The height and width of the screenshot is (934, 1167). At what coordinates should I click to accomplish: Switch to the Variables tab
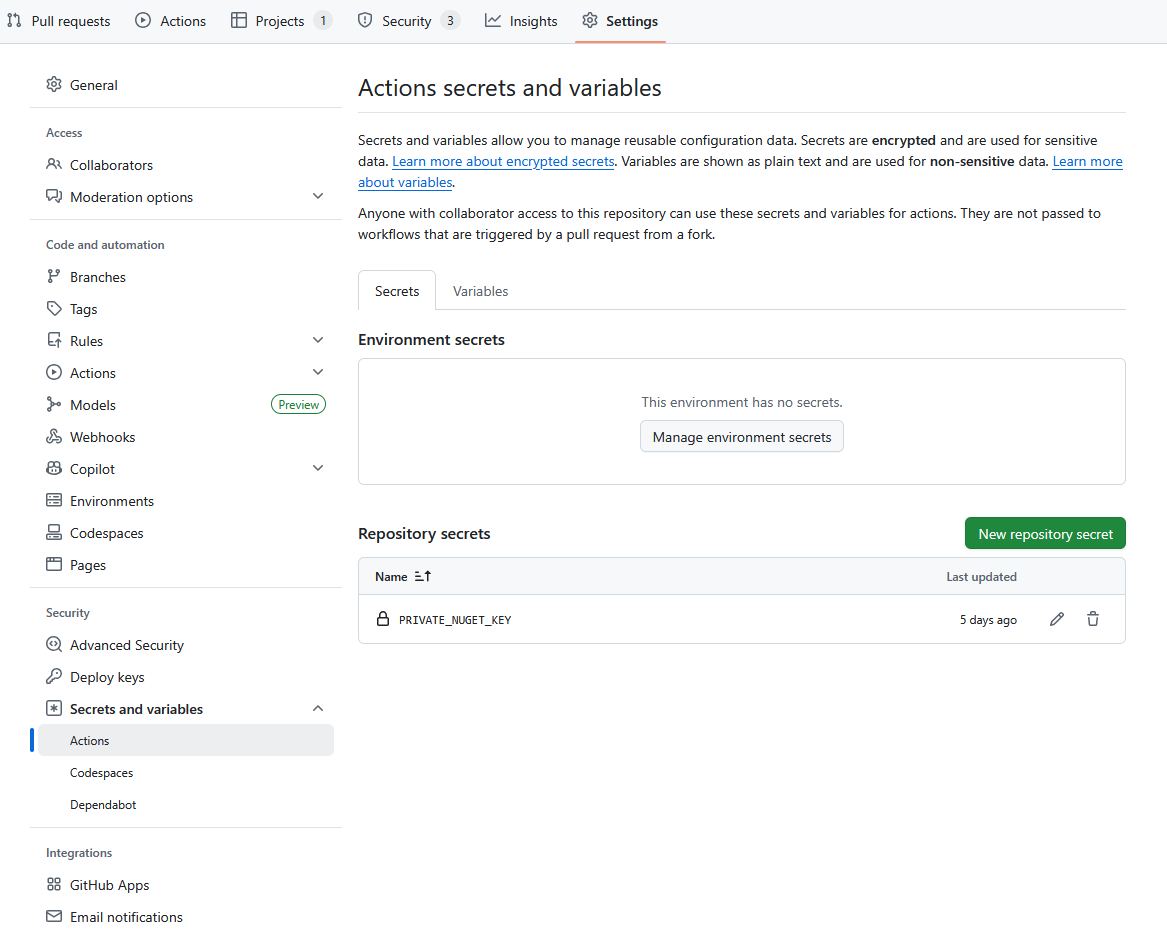(480, 291)
